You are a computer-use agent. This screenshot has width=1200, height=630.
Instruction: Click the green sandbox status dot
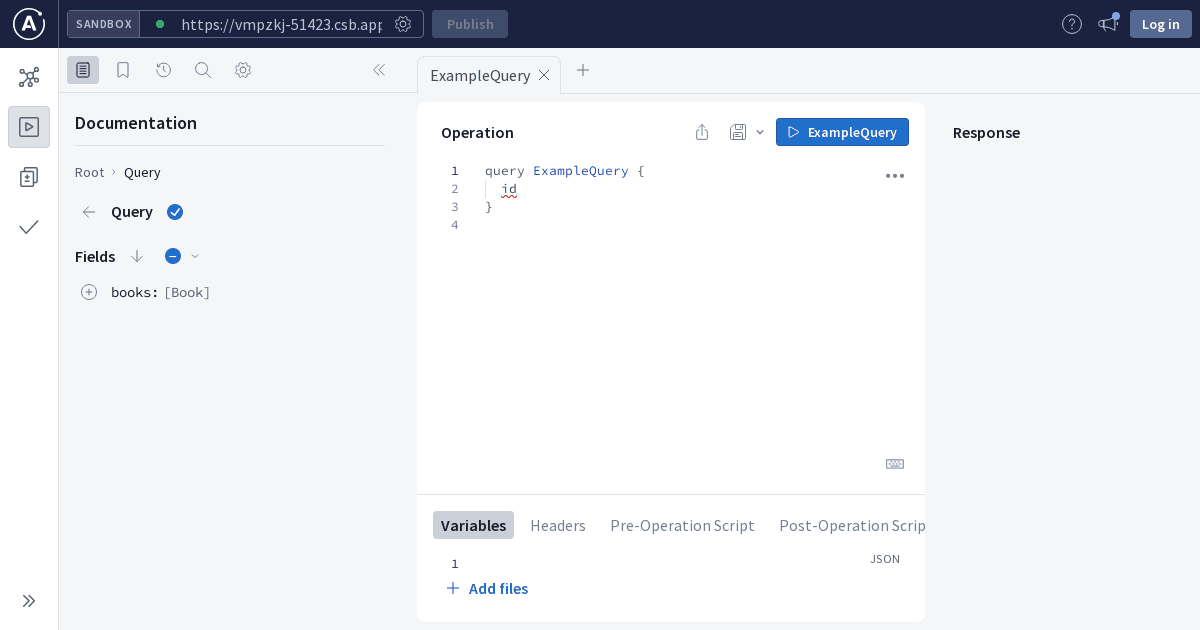[x=160, y=24]
